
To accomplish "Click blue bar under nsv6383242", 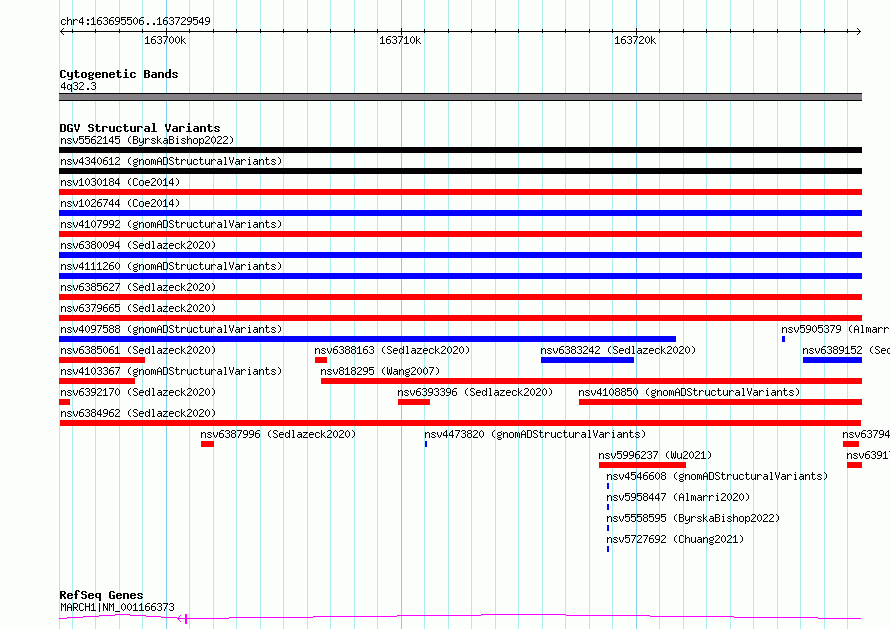I will point(587,360).
